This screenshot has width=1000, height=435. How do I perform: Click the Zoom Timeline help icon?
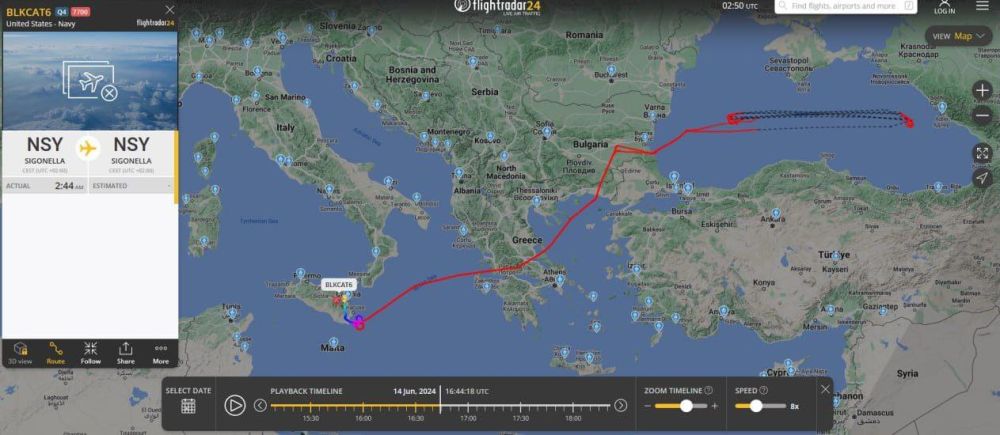[709, 390]
